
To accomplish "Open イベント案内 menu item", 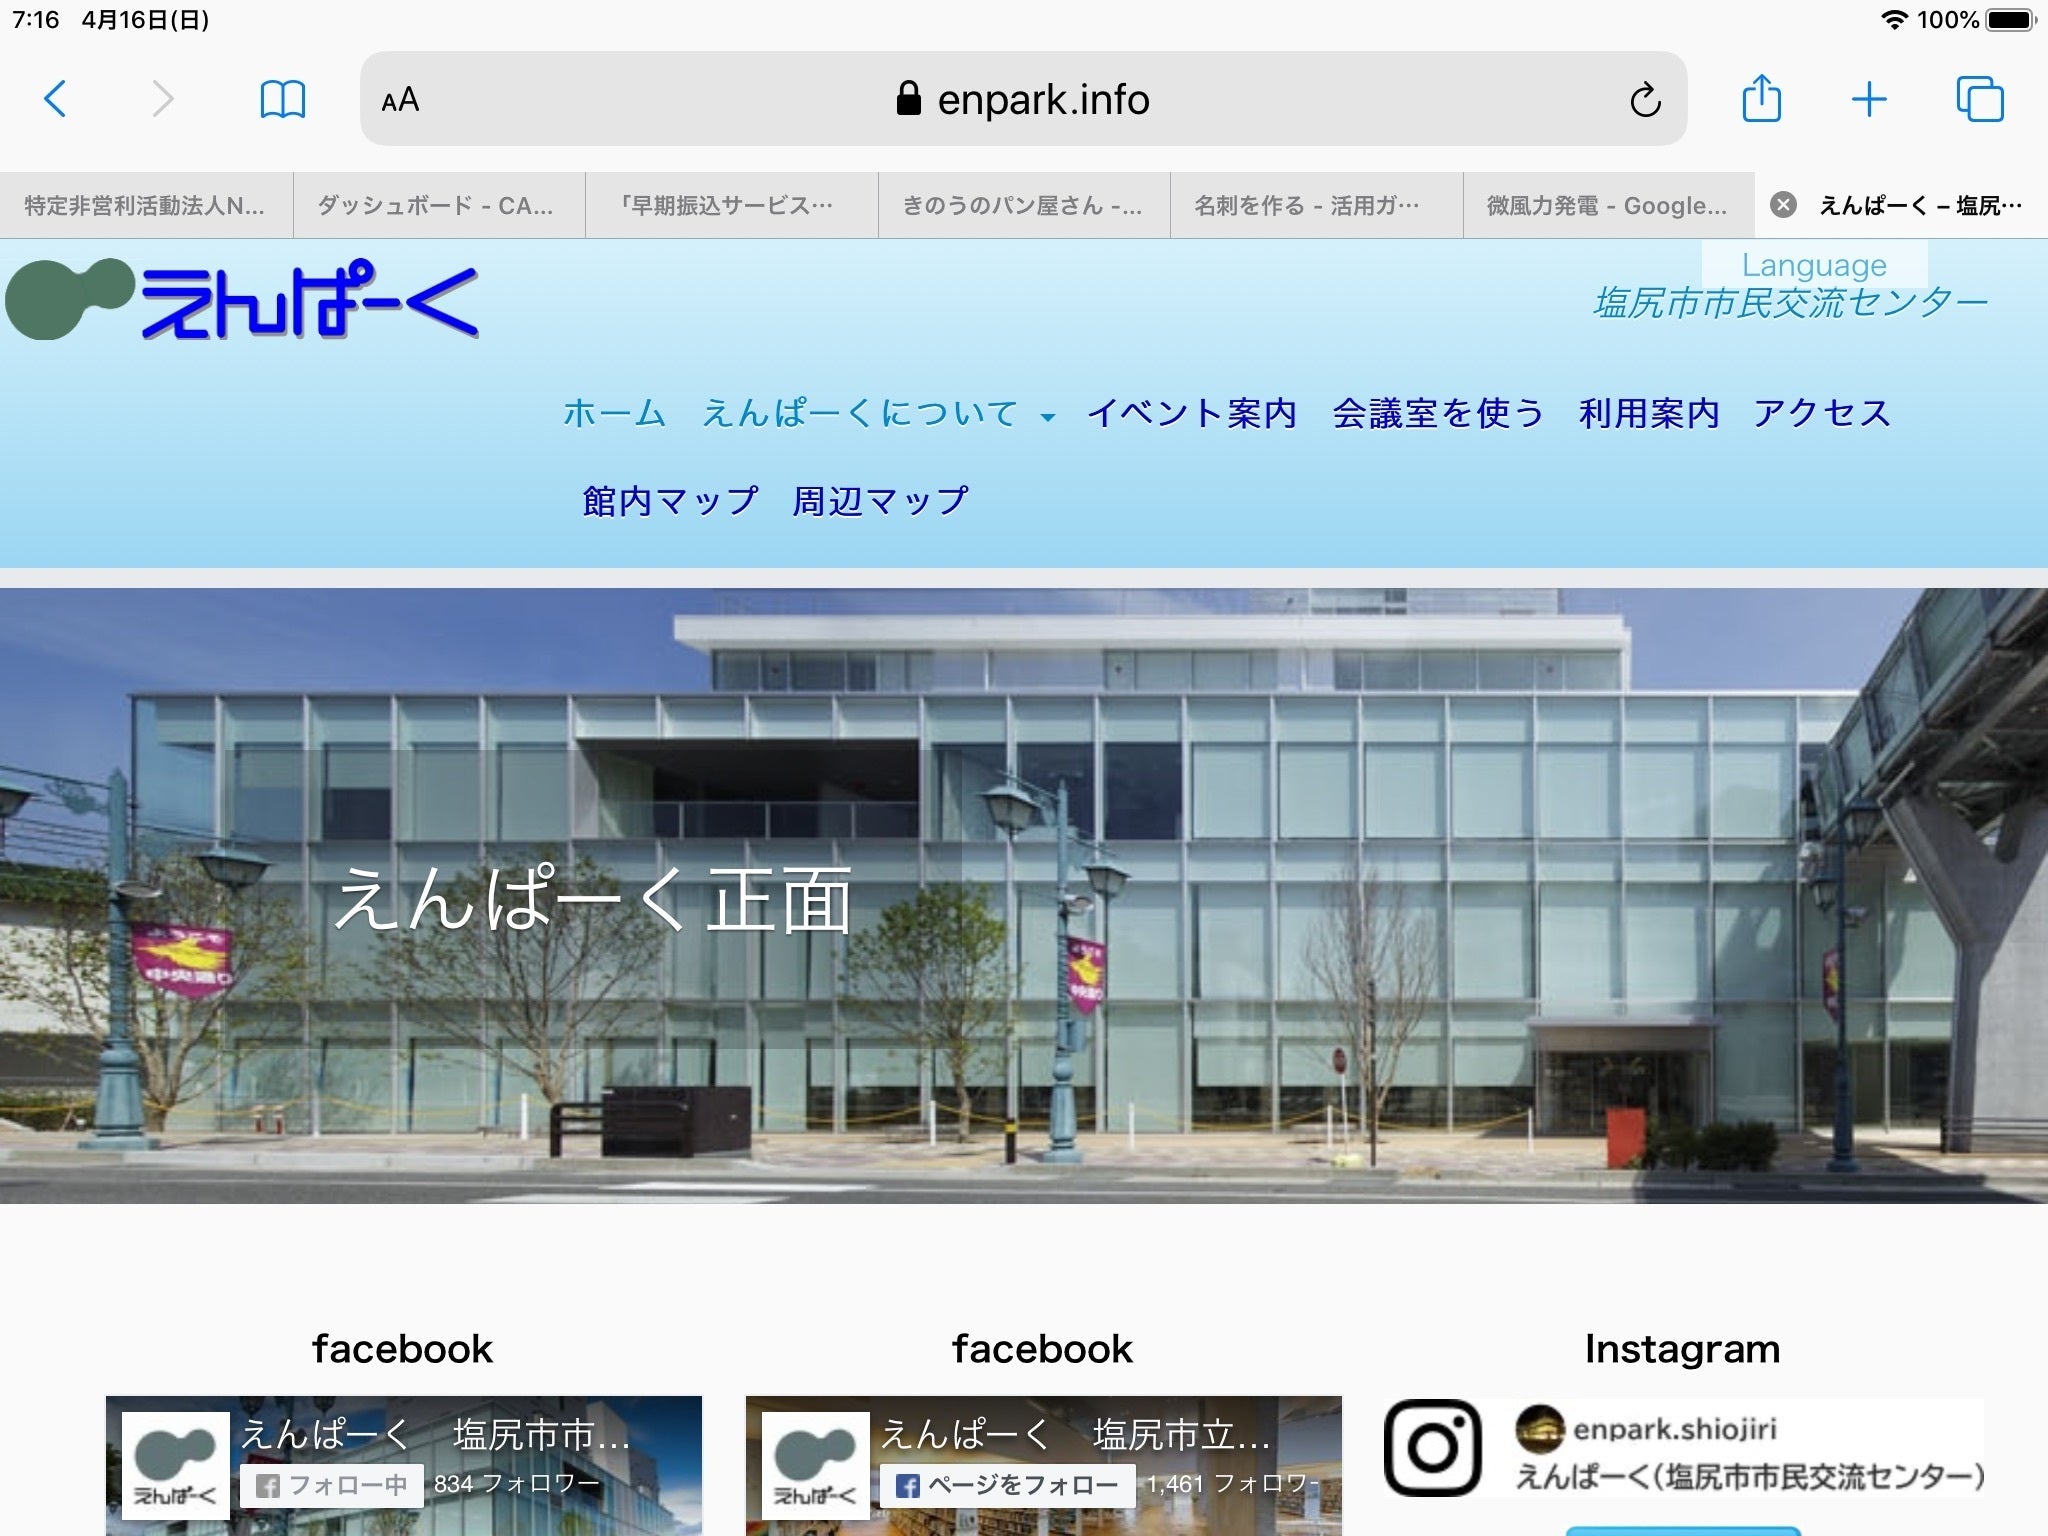I will pyautogui.click(x=1191, y=413).
